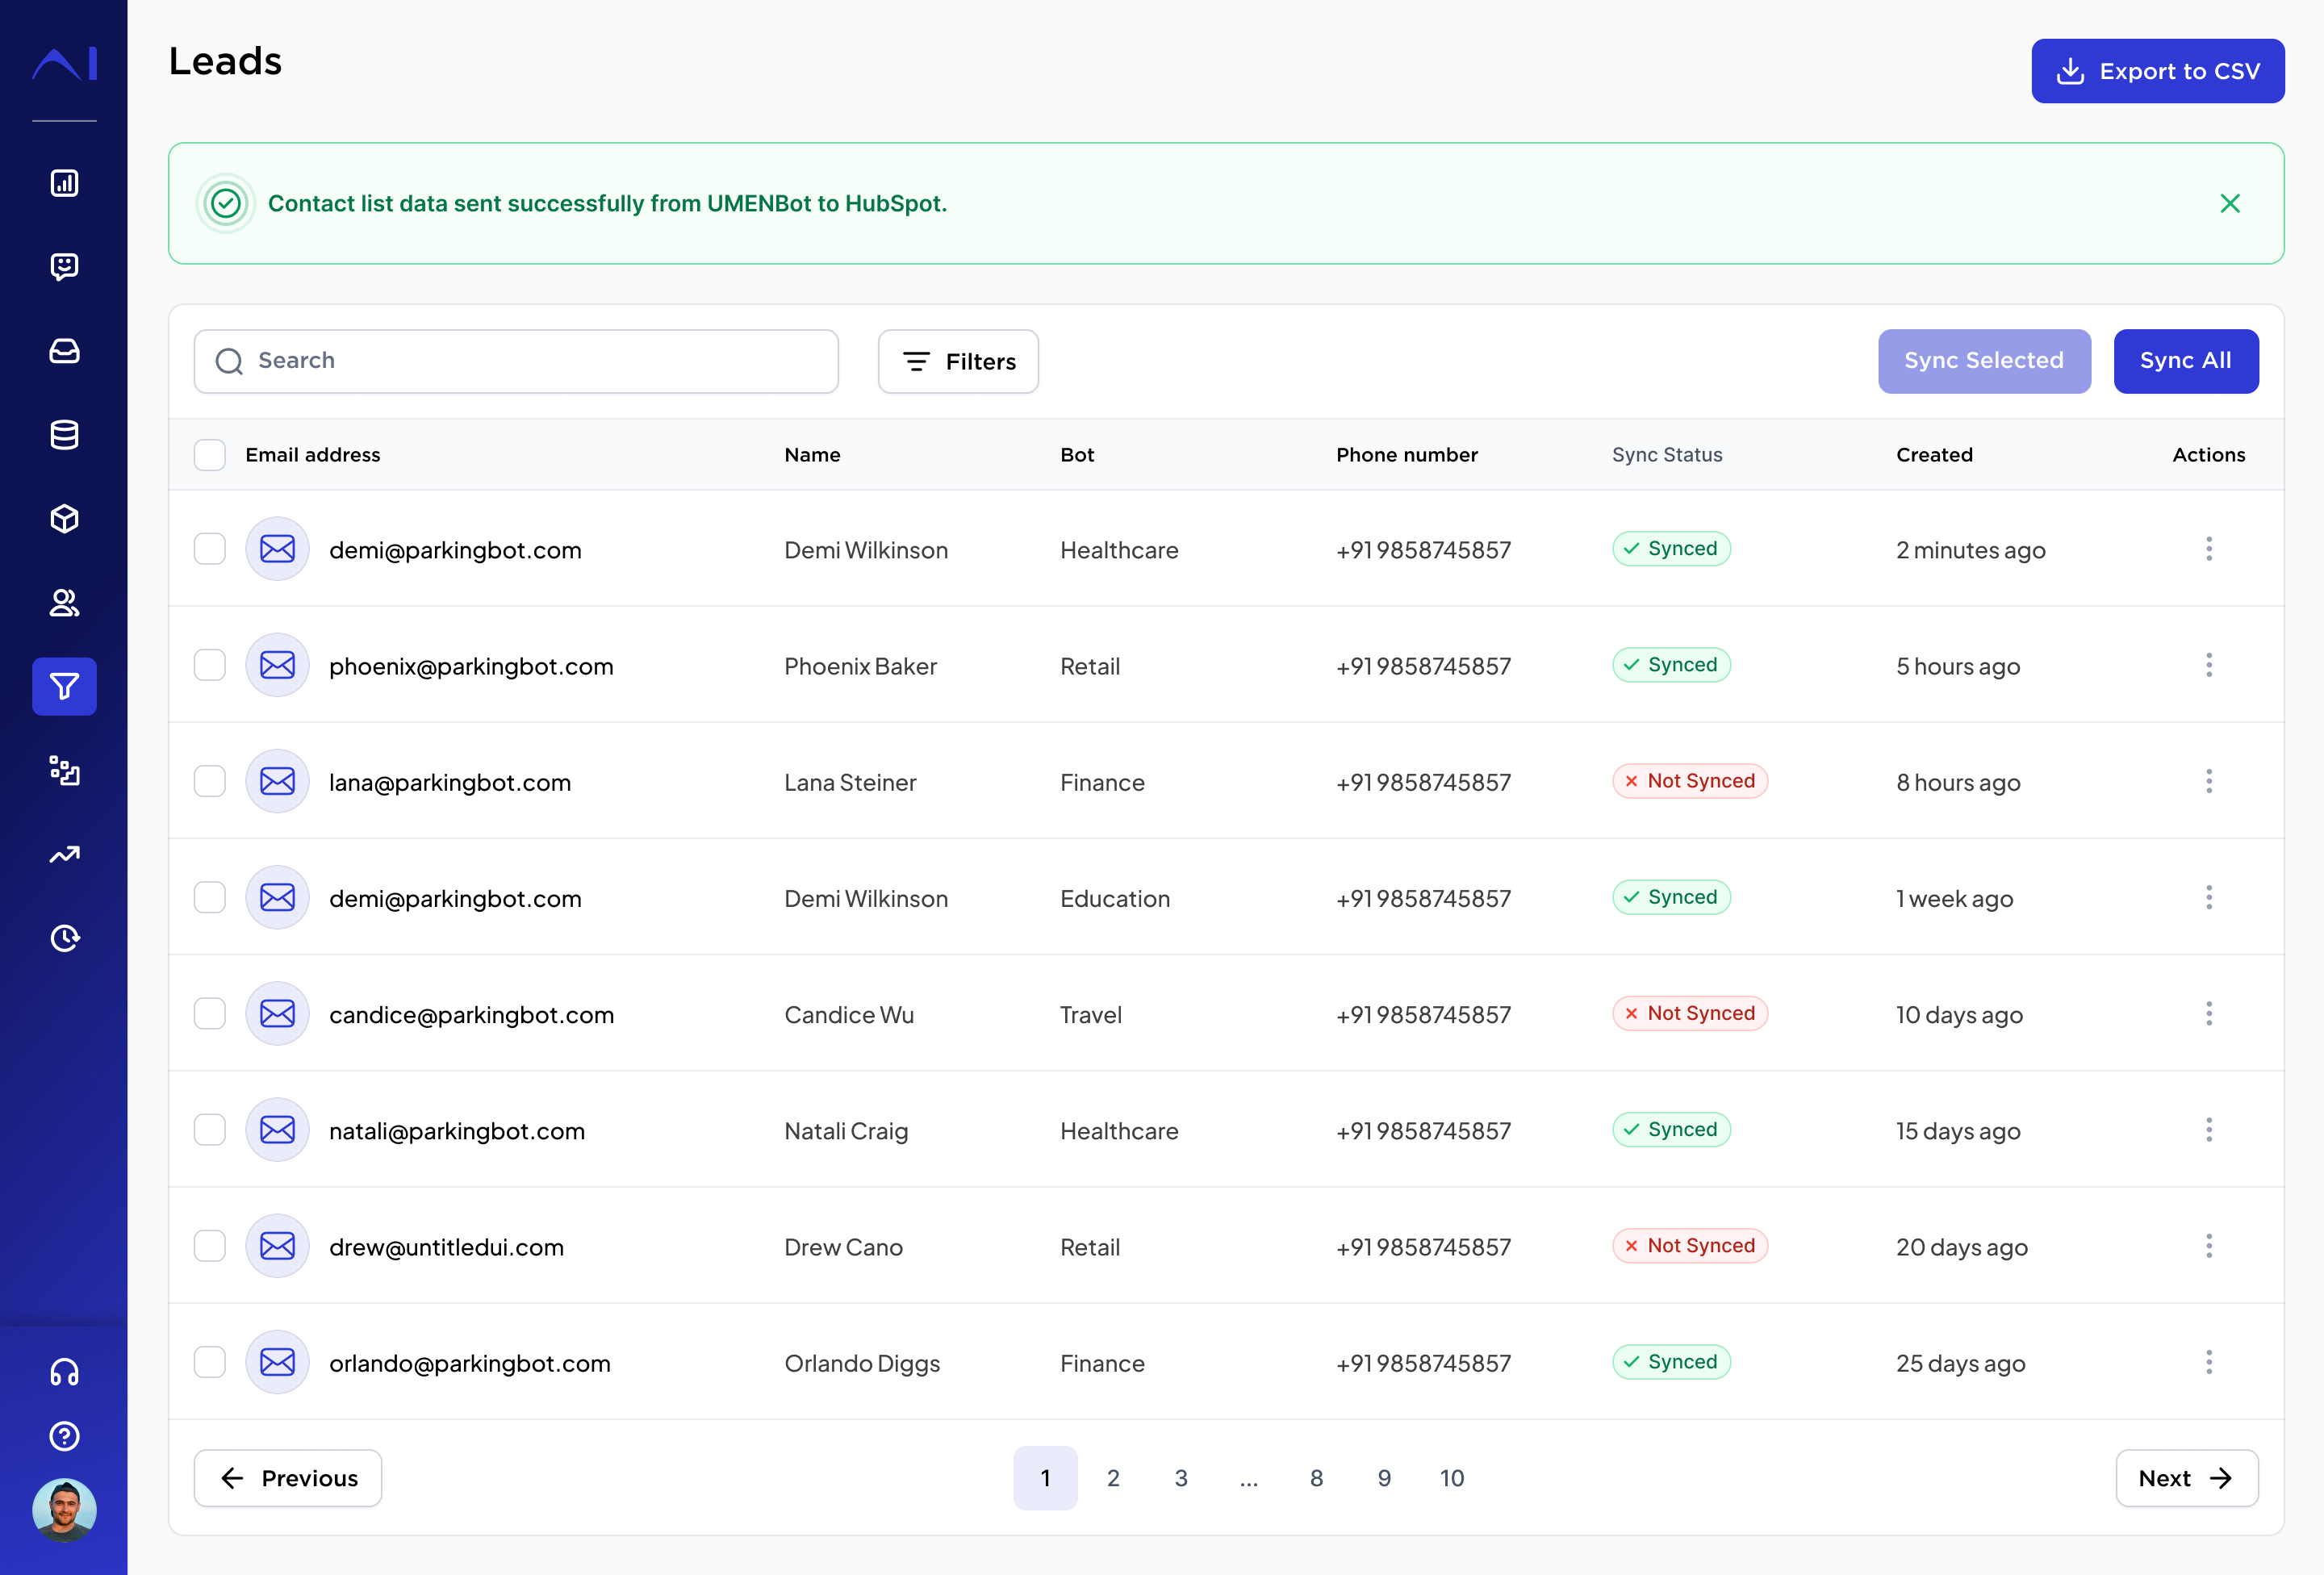Check the box for candice@parkingbot.com

coord(210,1013)
